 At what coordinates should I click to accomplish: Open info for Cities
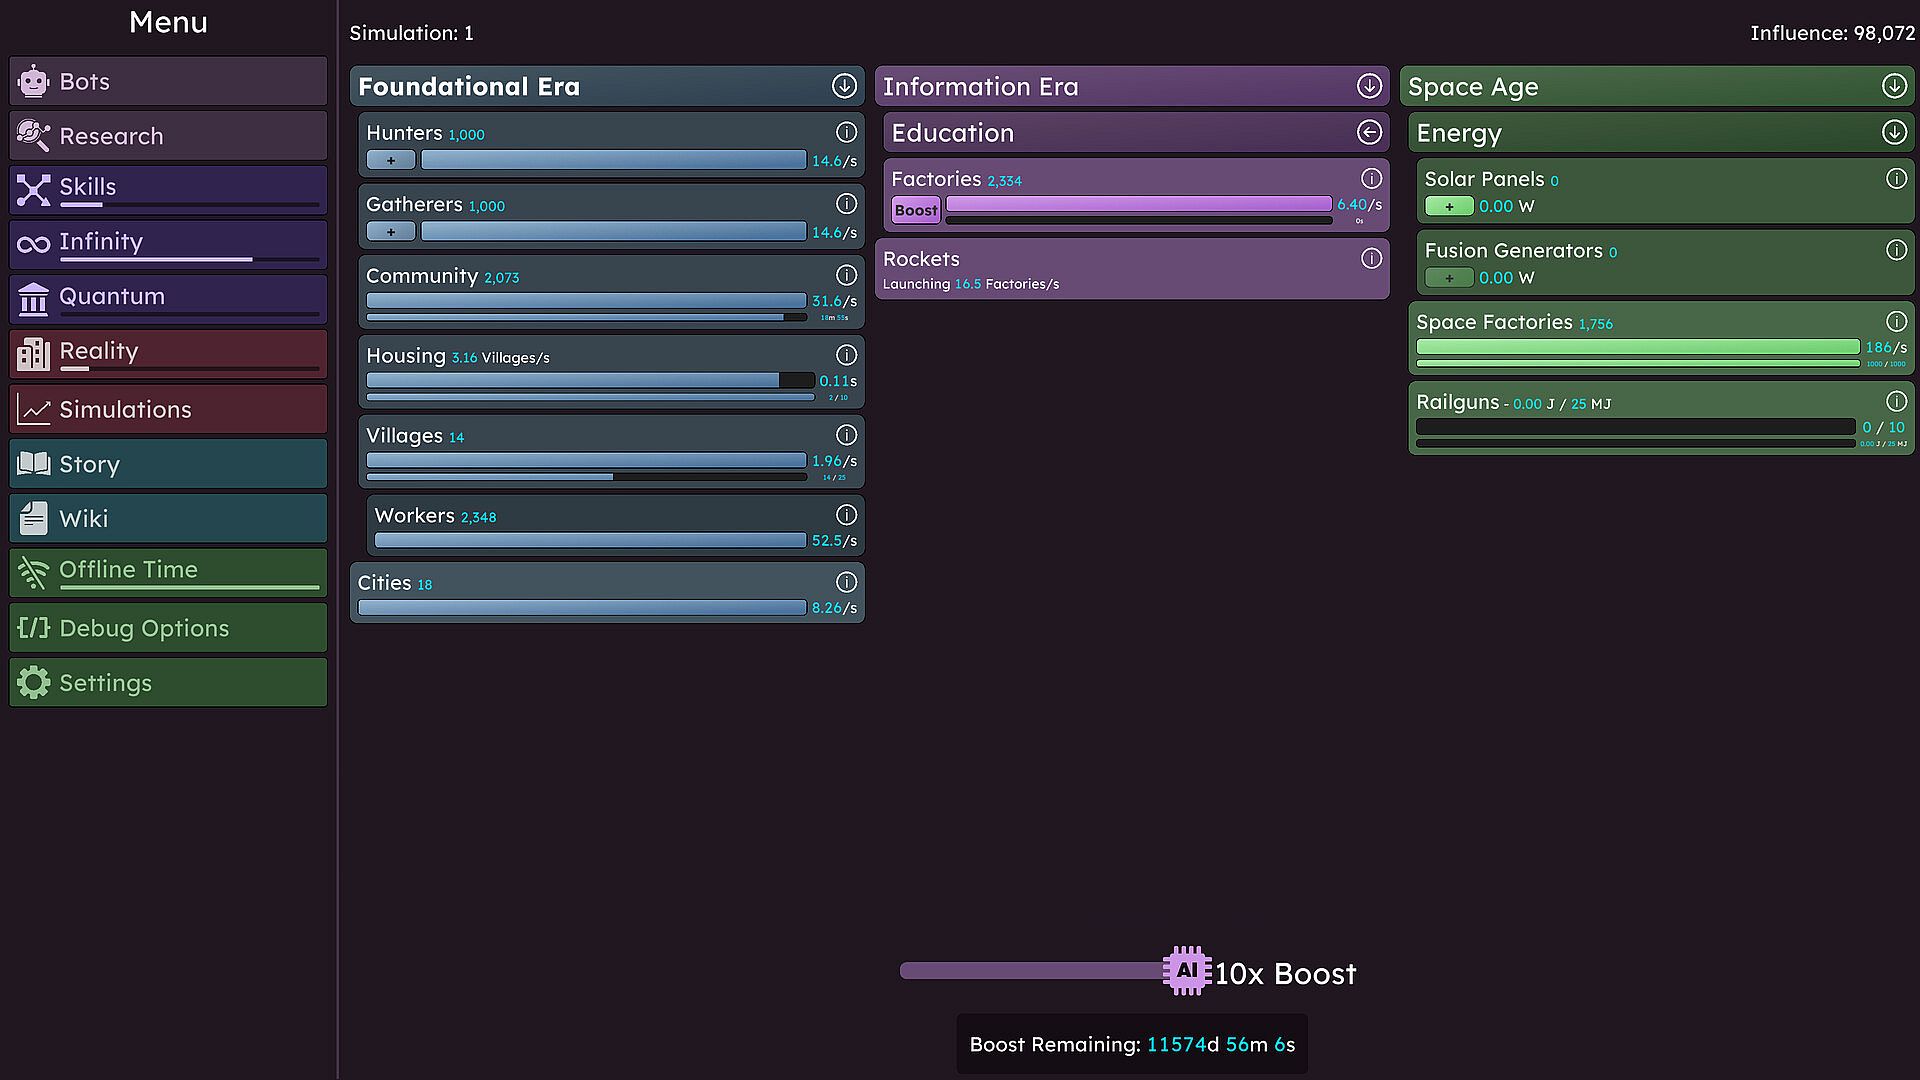(846, 582)
